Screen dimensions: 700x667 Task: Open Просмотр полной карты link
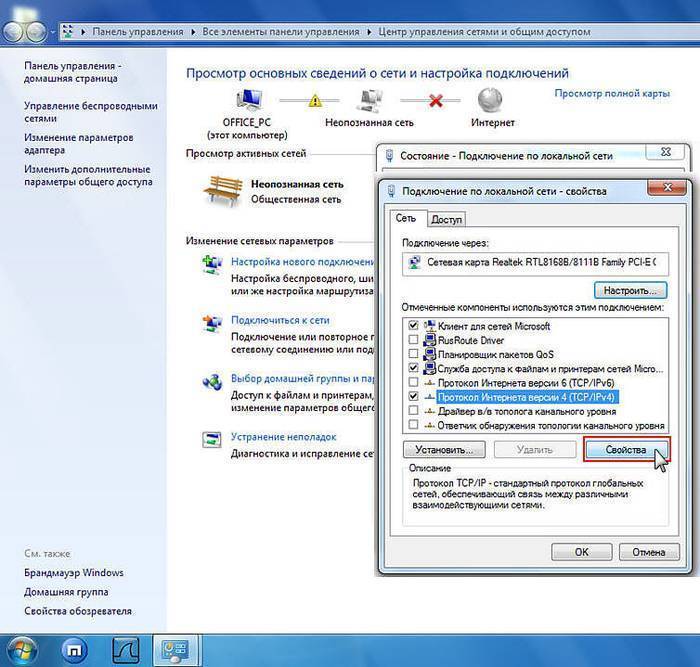(612, 94)
